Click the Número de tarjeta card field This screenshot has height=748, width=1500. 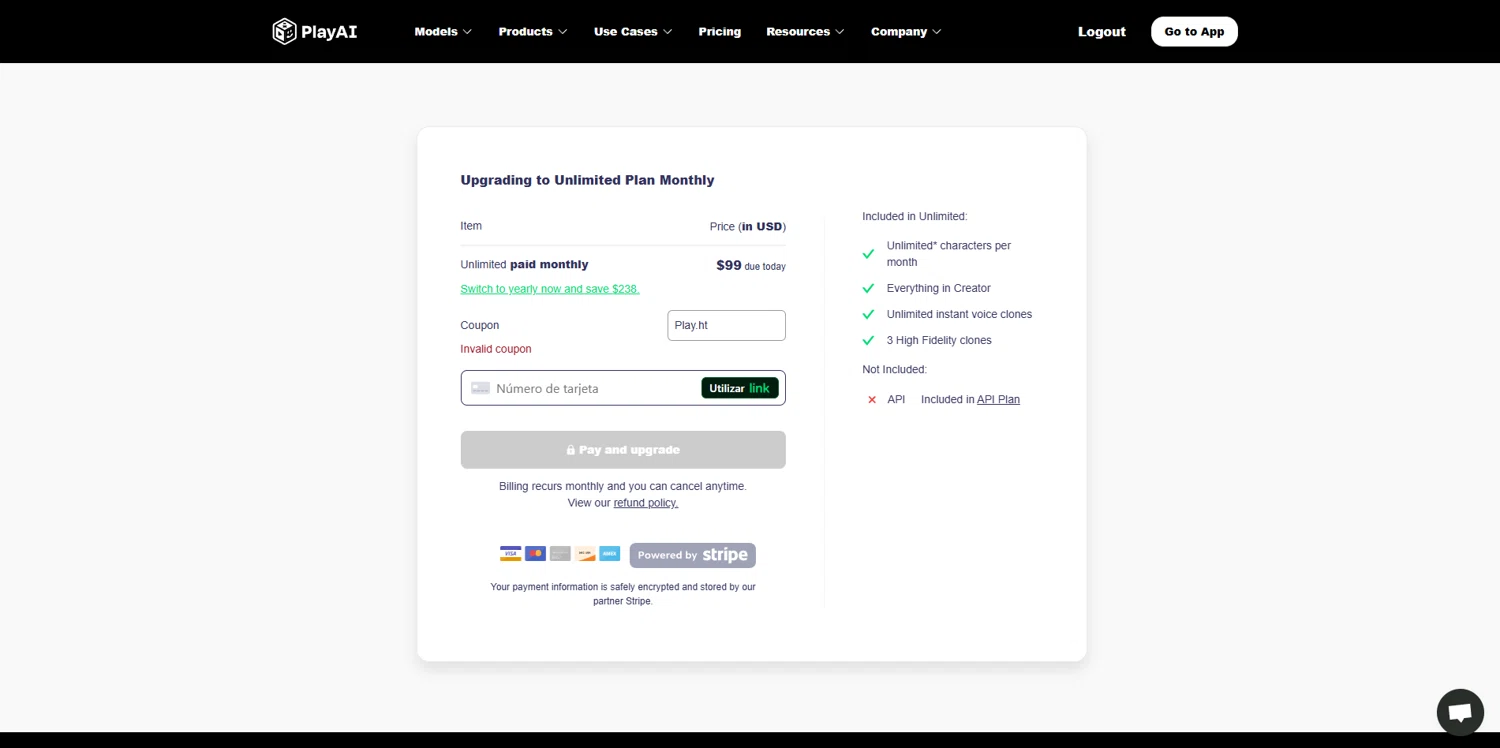[x=623, y=388]
